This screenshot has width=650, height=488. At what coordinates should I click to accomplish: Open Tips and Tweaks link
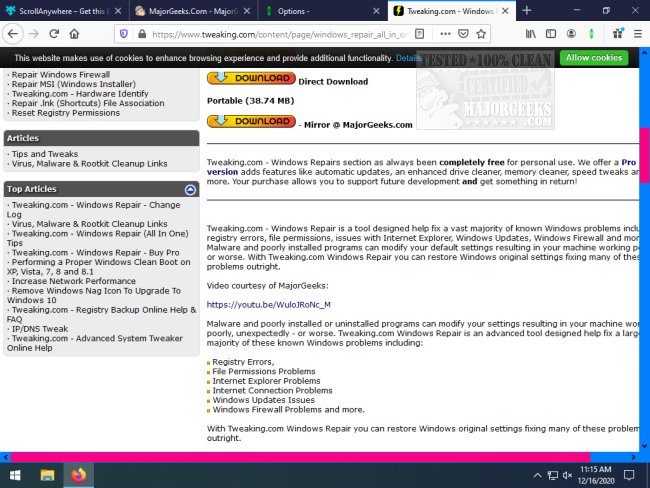pos(45,154)
